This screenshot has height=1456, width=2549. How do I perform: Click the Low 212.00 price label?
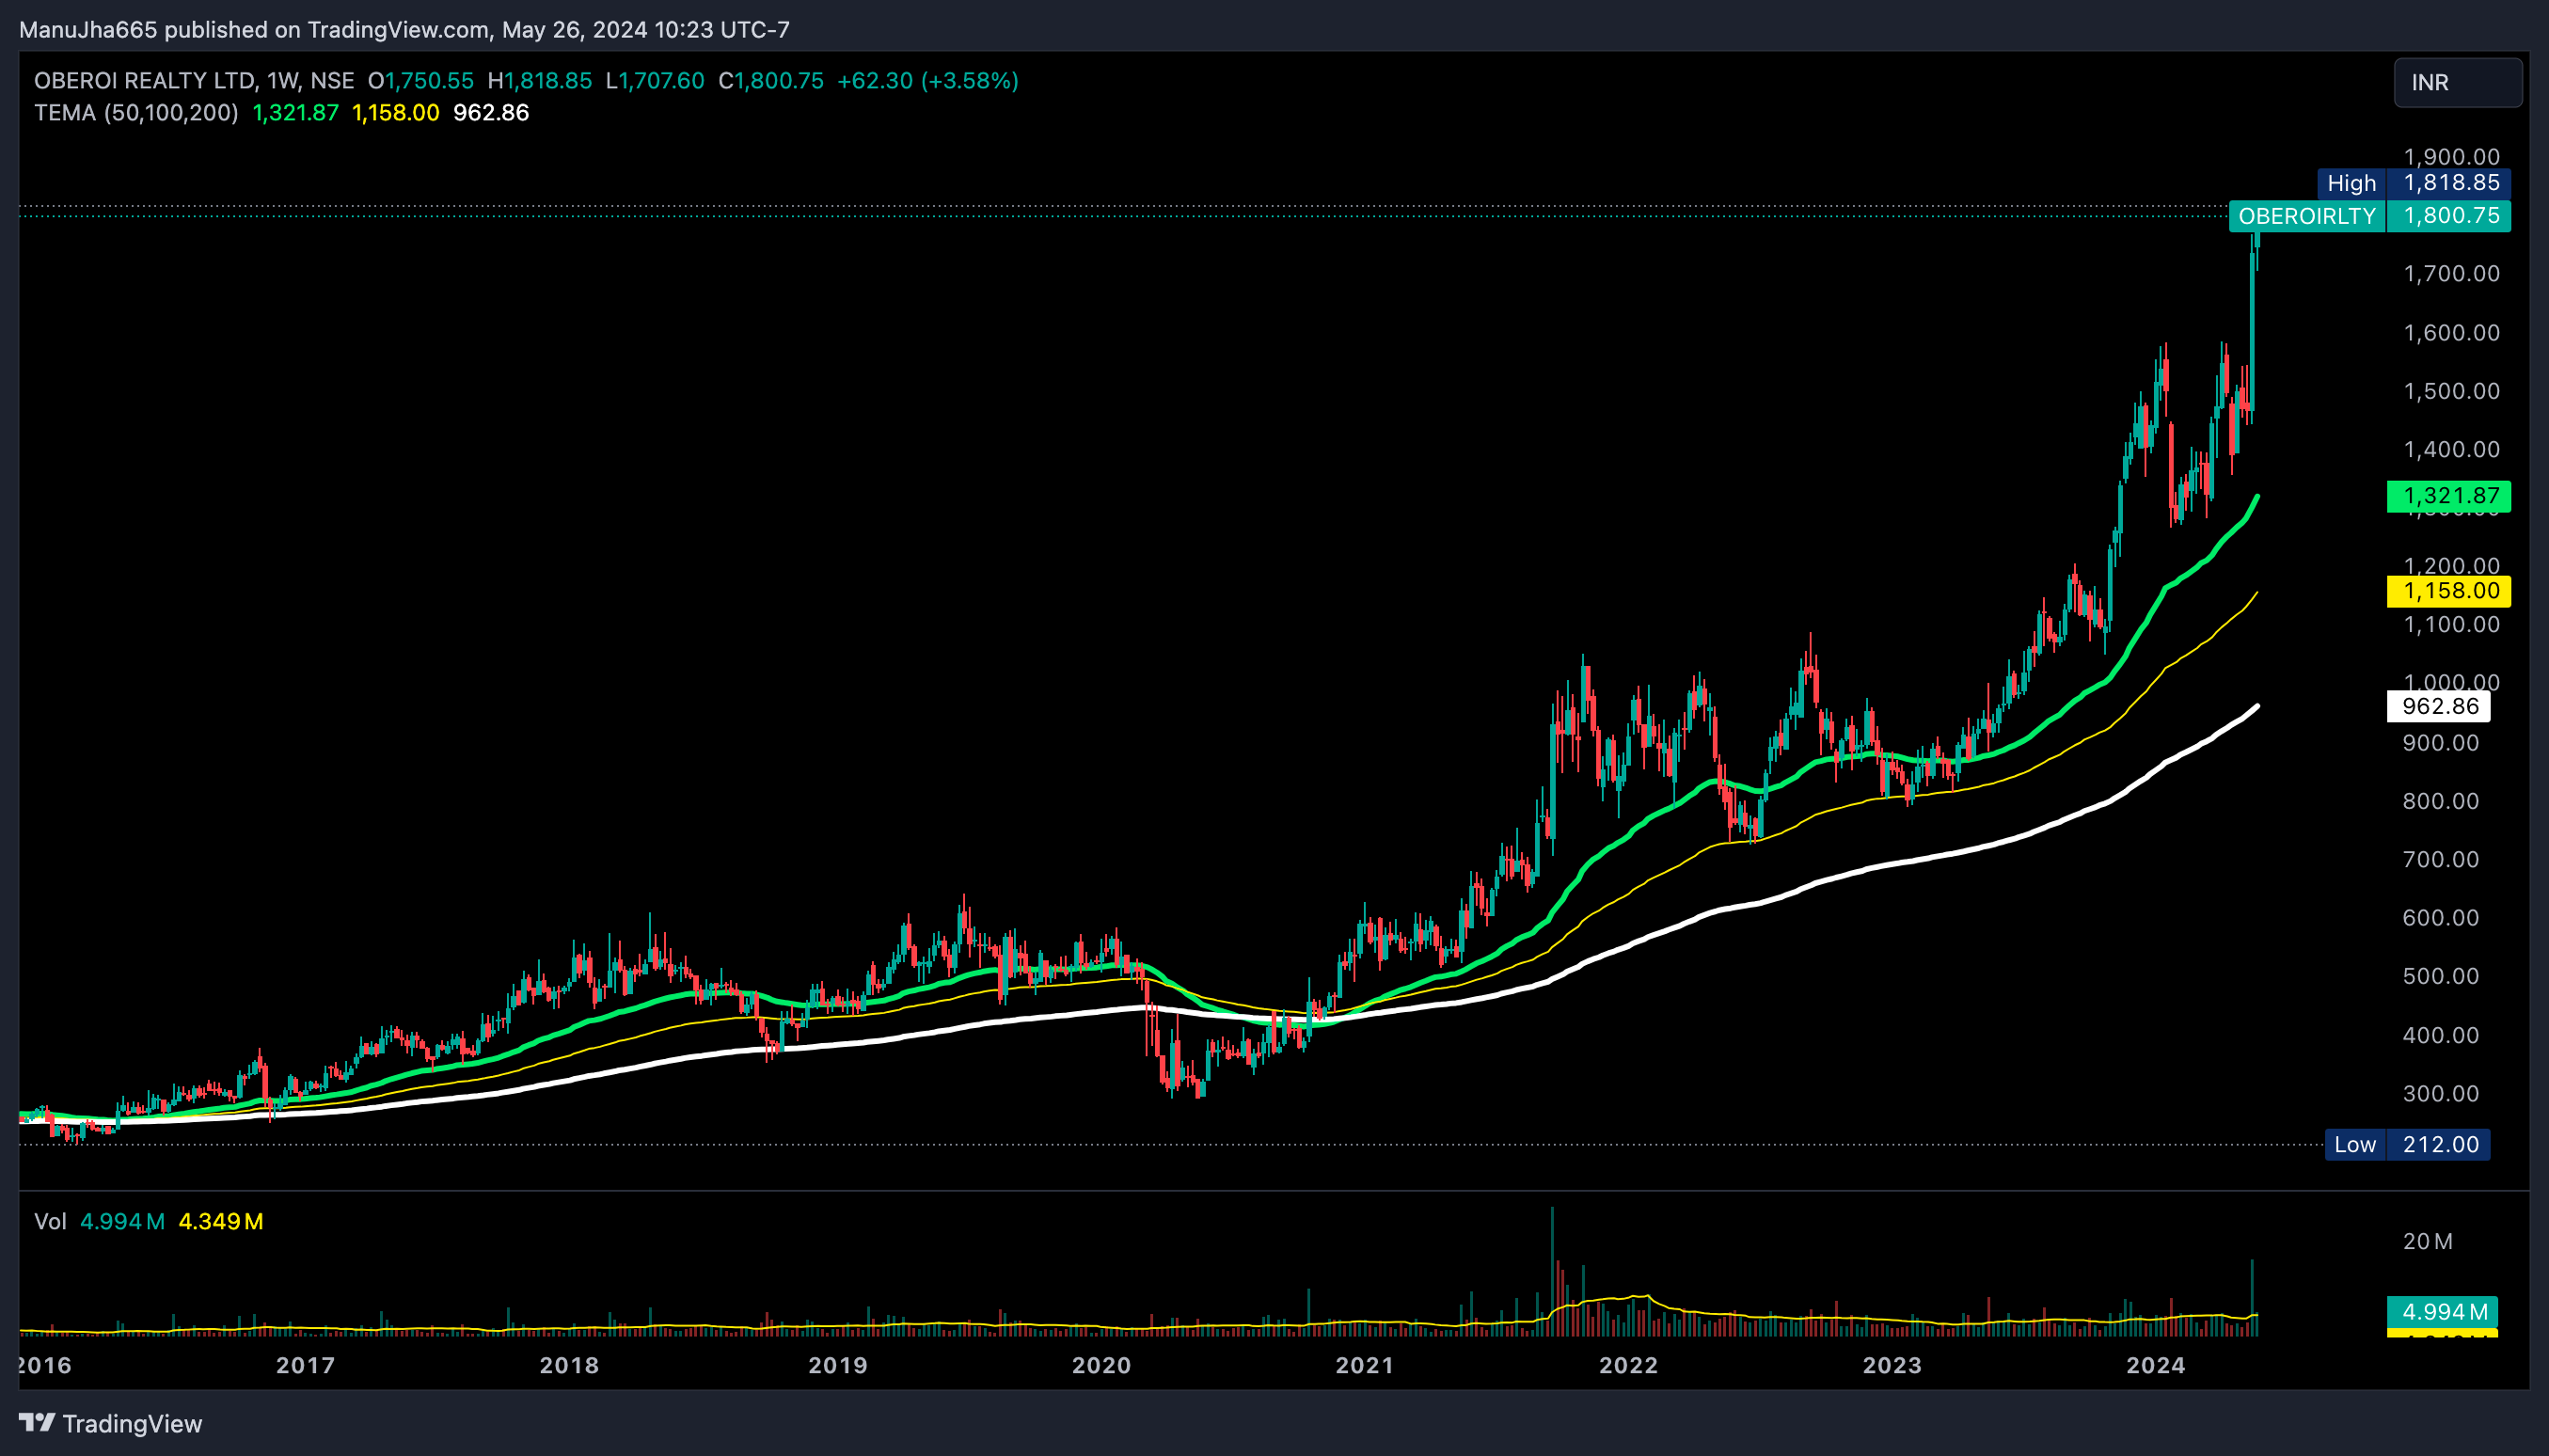[2407, 1144]
